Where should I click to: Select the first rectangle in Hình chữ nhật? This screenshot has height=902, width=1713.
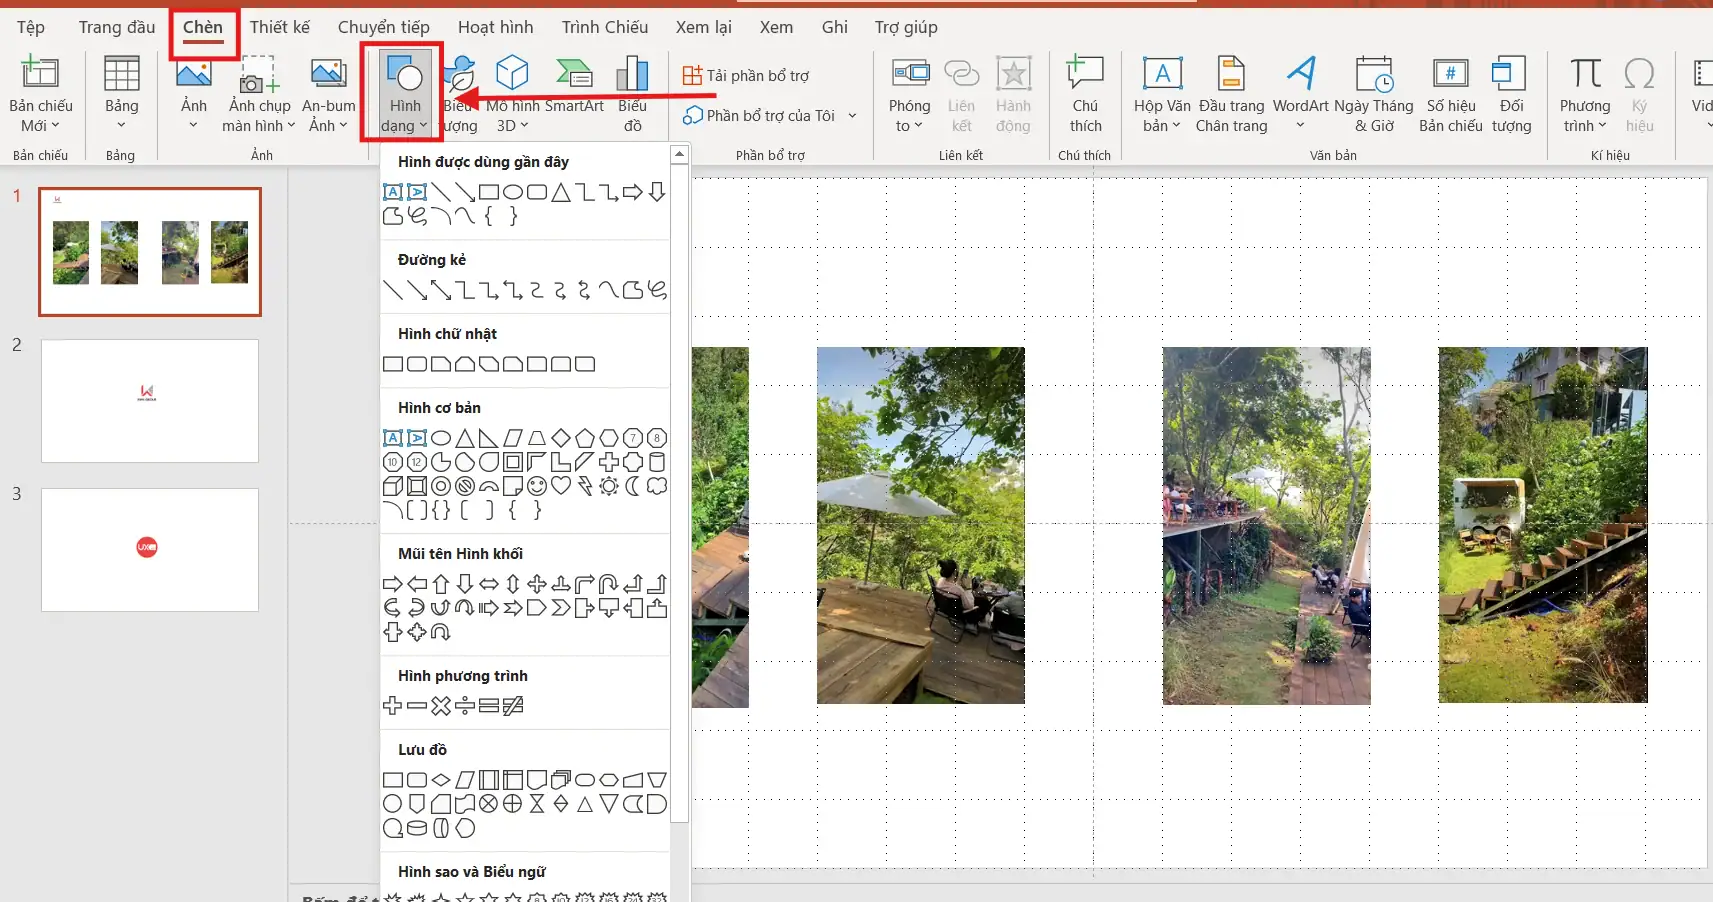(393, 364)
